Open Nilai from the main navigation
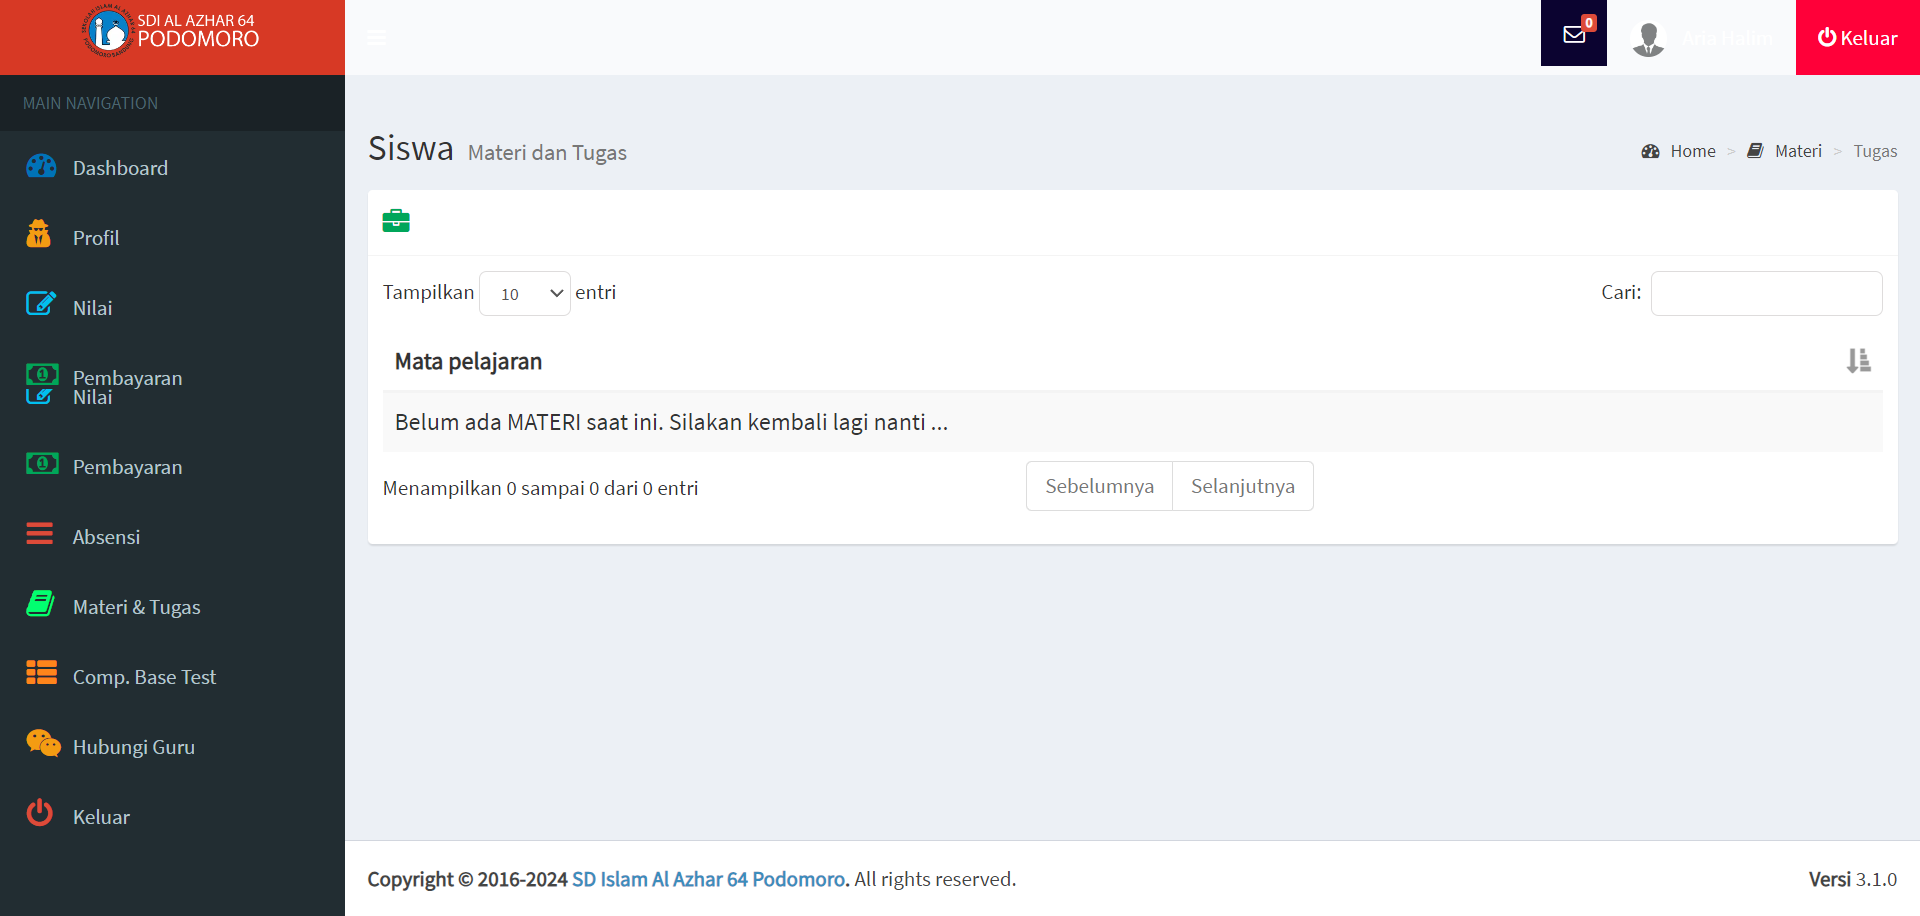This screenshot has width=1920, height=916. coord(92,308)
